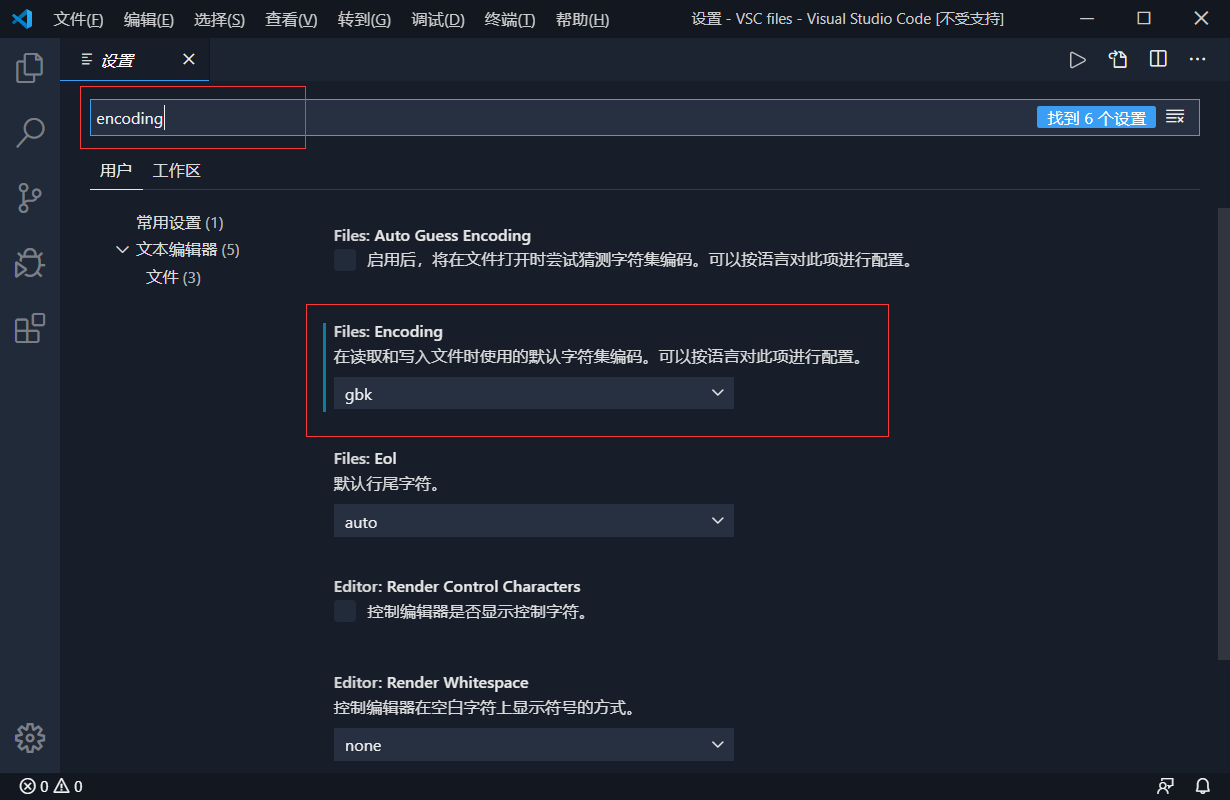The width and height of the screenshot is (1230, 800).
Task: Click the Run button in the title bar
Action: pyautogui.click(x=1077, y=59)
